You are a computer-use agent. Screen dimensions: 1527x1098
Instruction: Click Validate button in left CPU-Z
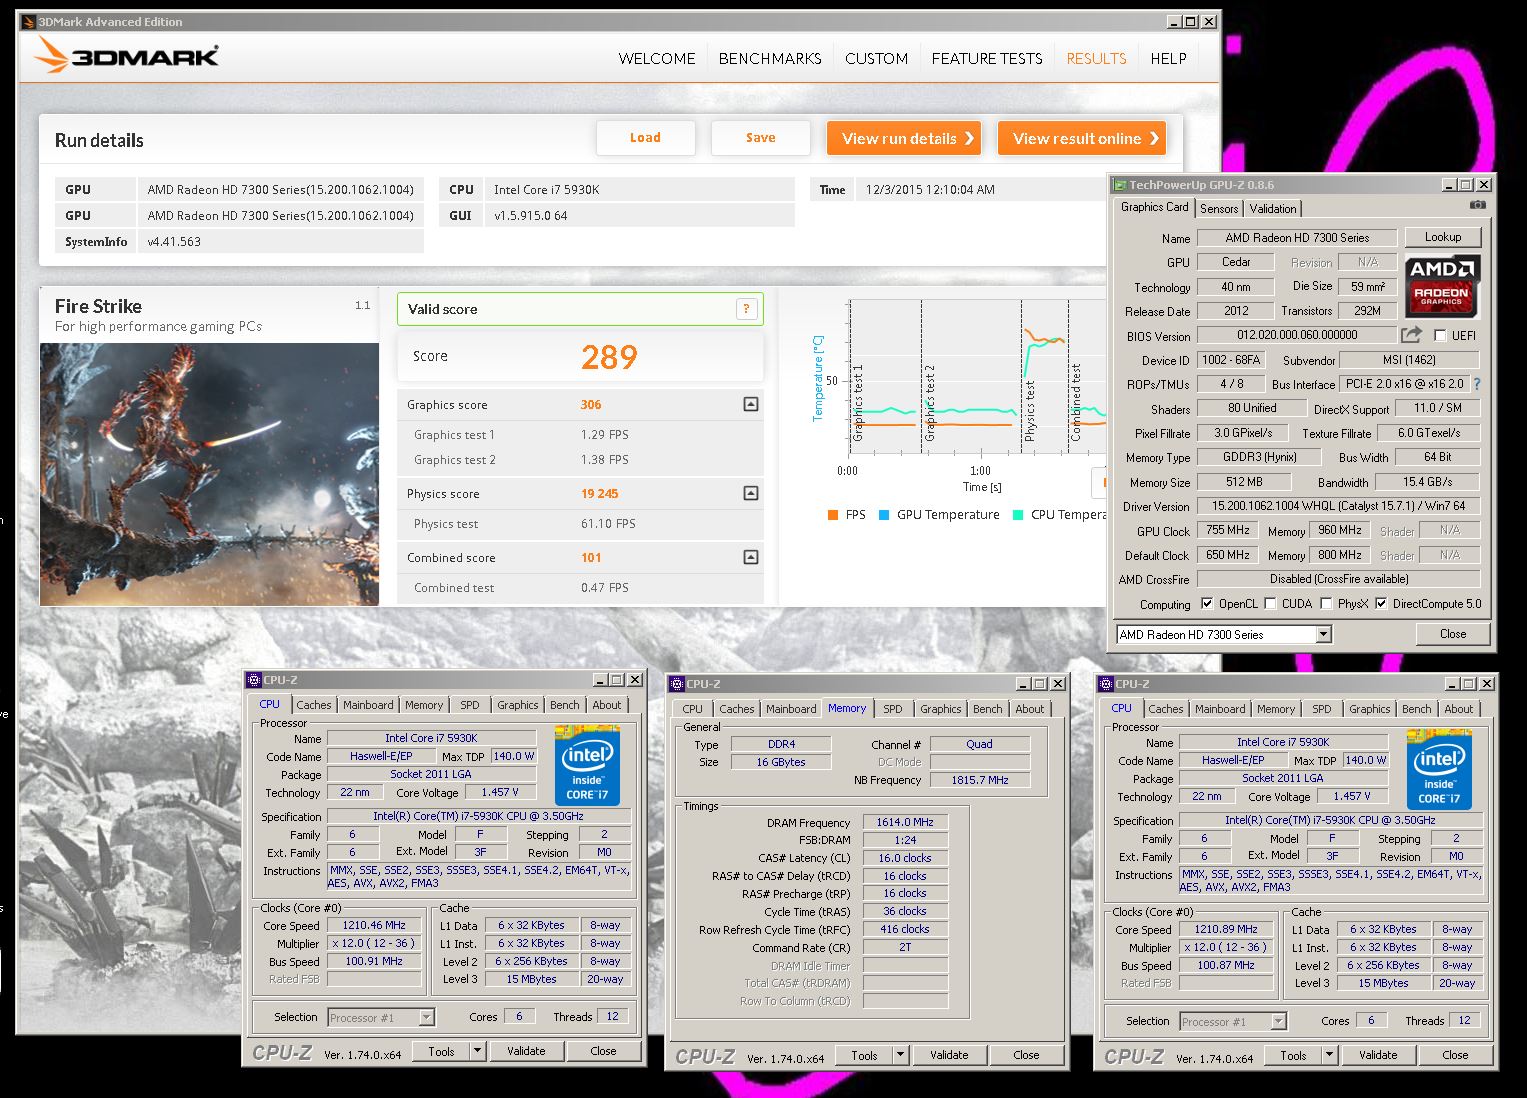point(526,1051)
